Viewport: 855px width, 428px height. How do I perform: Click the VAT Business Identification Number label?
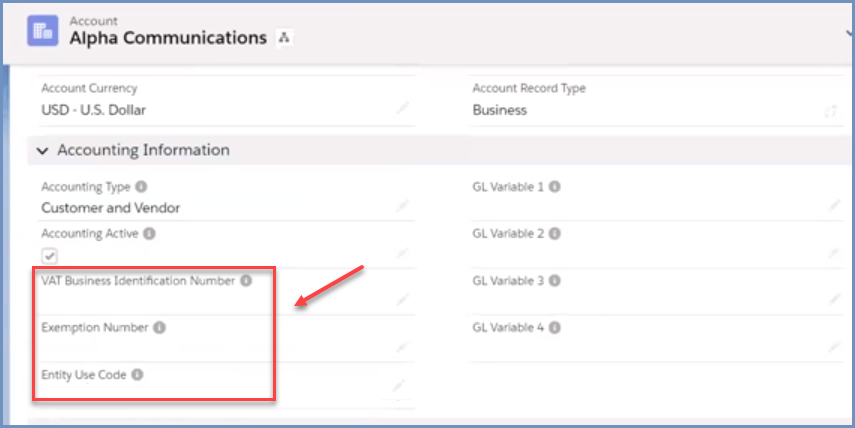point(139,281)
